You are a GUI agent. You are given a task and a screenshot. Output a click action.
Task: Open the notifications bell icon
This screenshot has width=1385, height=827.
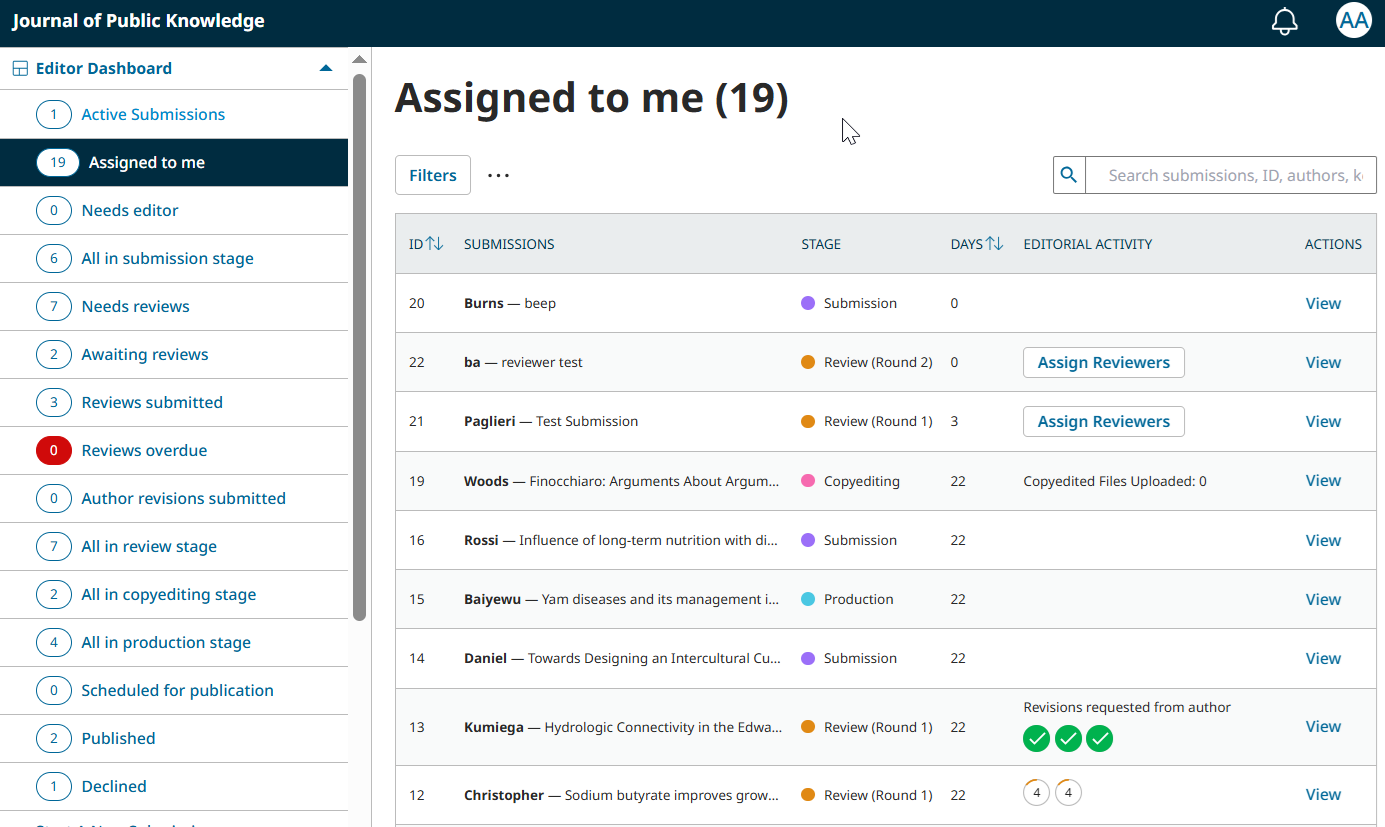[1284, 21]
